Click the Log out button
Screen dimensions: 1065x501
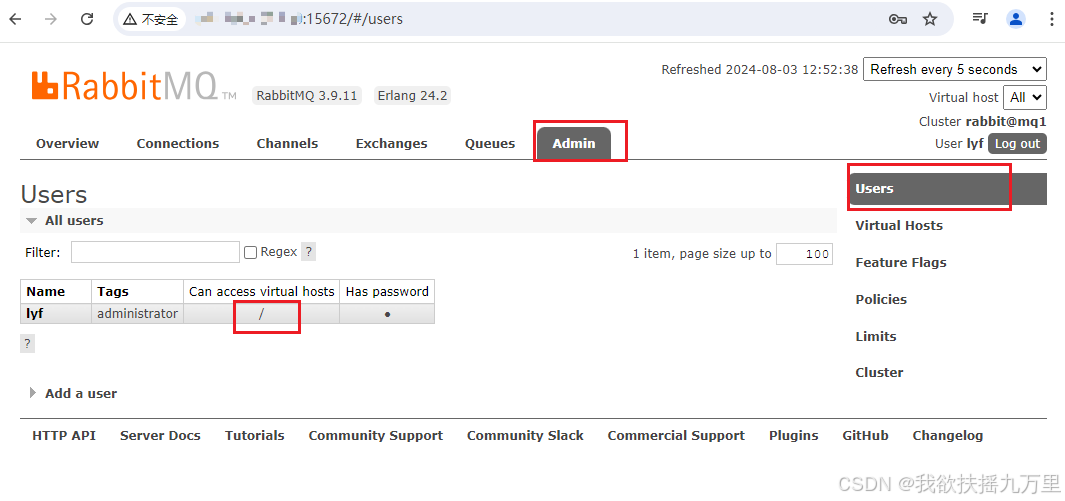(1017, 144)
